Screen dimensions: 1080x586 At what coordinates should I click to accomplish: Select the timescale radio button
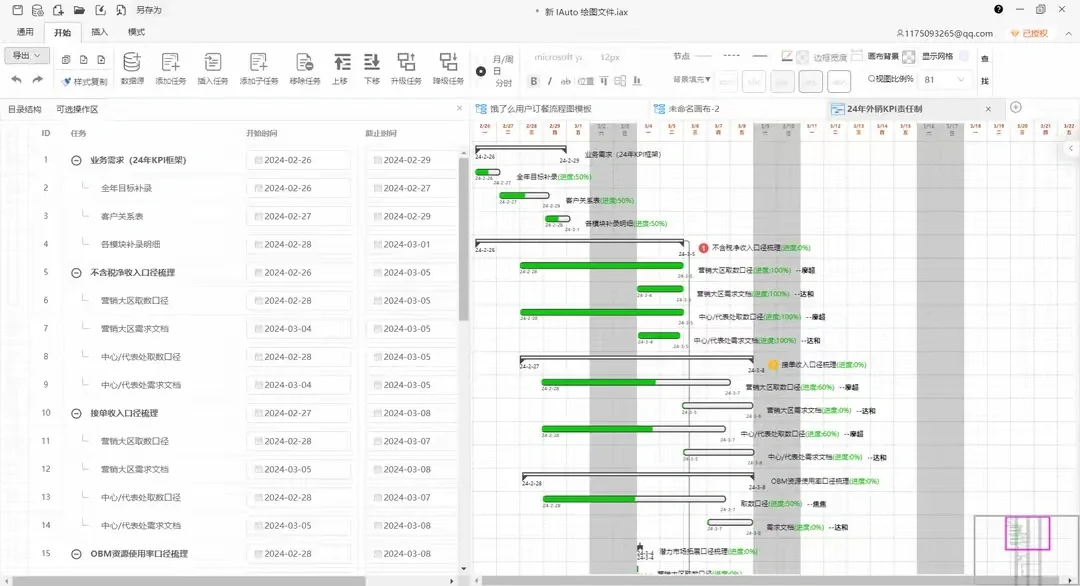pyautogui.click(x=481, y=71)
